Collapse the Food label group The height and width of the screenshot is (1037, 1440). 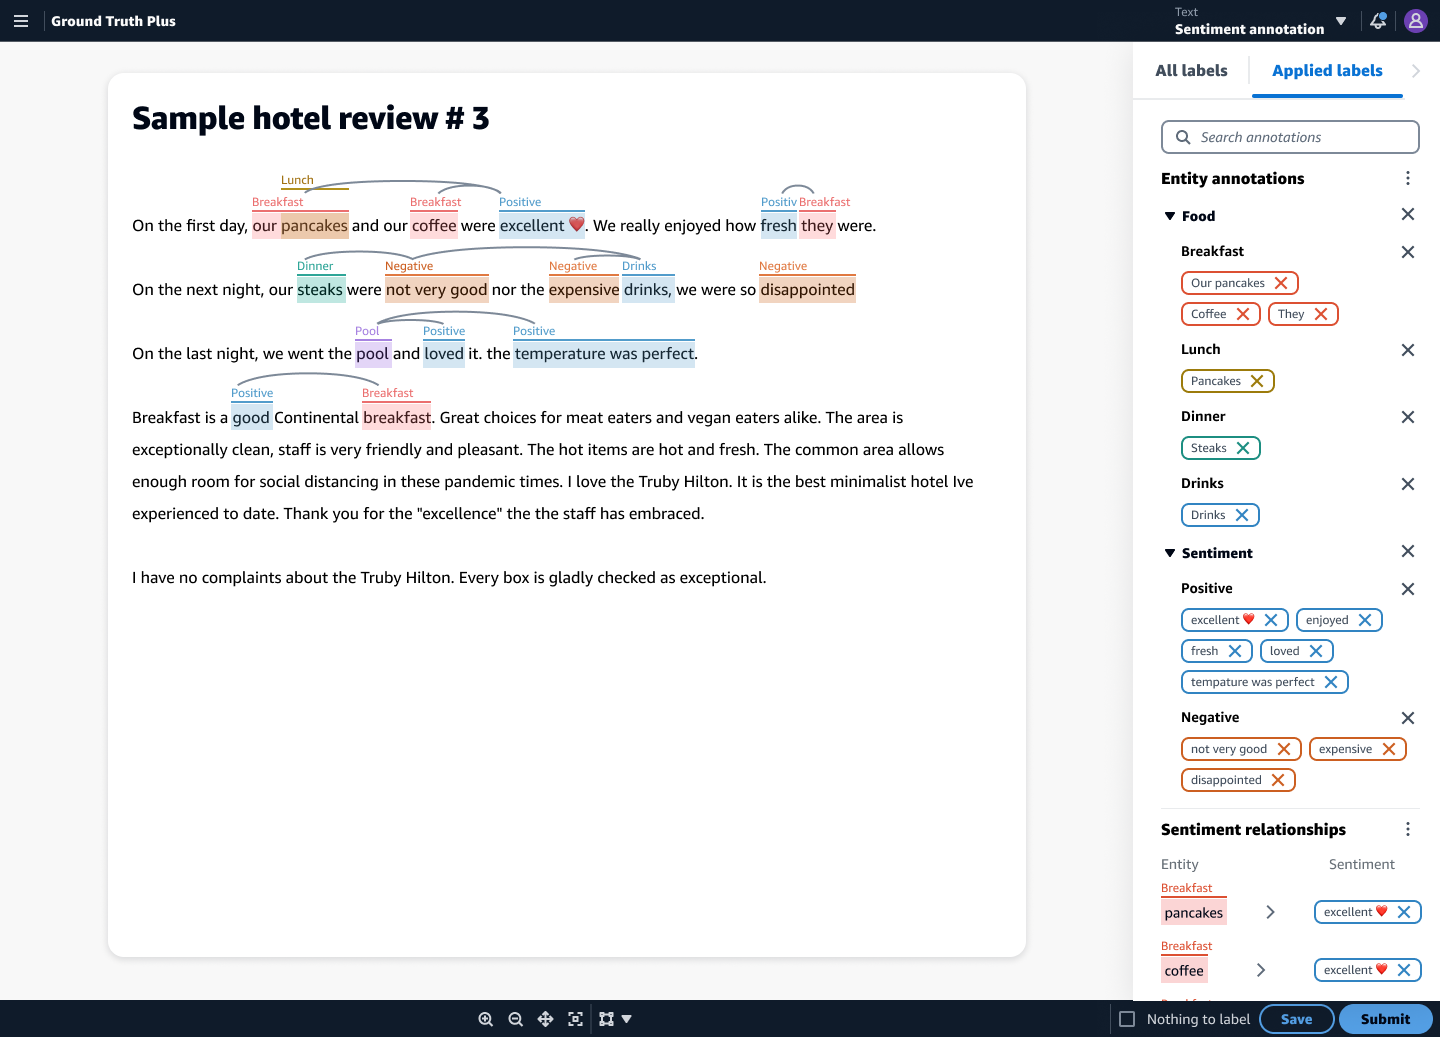(x=1170, y=216)
